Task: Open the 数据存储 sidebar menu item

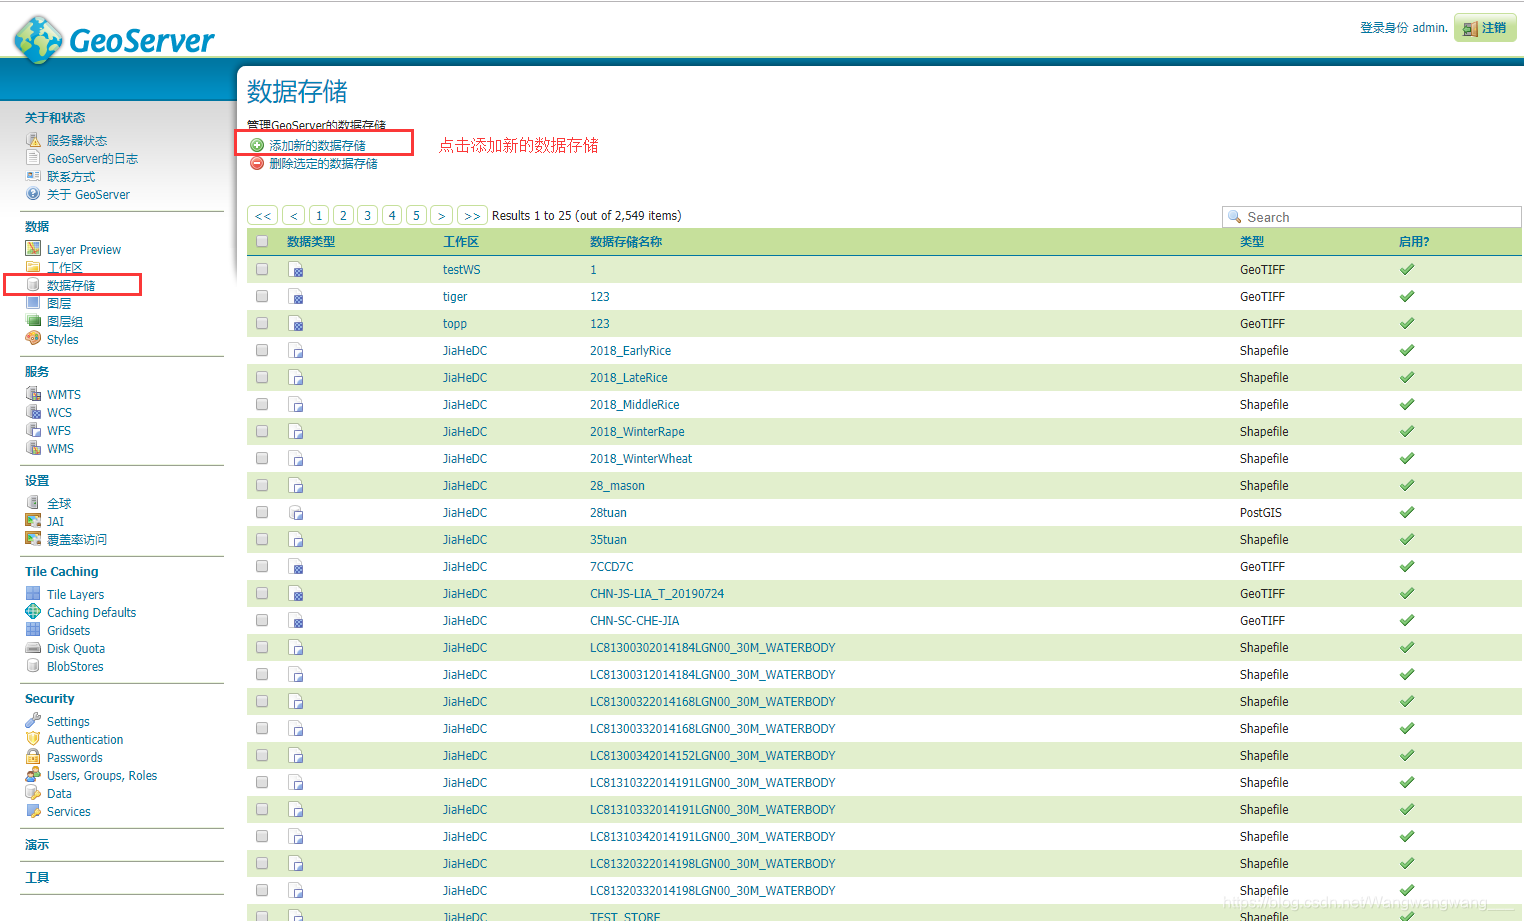Action: pyautogui.click(x=71, y=285)
